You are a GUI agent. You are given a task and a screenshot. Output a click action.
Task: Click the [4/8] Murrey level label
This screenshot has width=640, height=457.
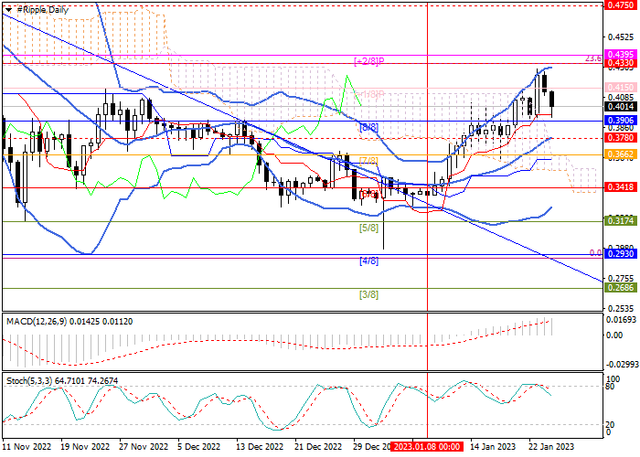[x=368, y=262]
